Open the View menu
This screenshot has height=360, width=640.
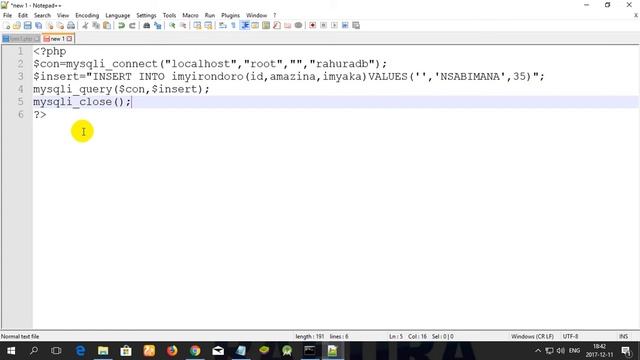click(62, 15)
